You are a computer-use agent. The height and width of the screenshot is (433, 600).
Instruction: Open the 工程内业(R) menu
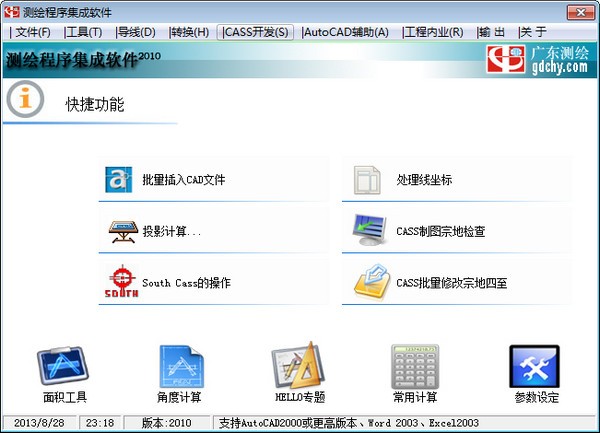pos(433,32)
